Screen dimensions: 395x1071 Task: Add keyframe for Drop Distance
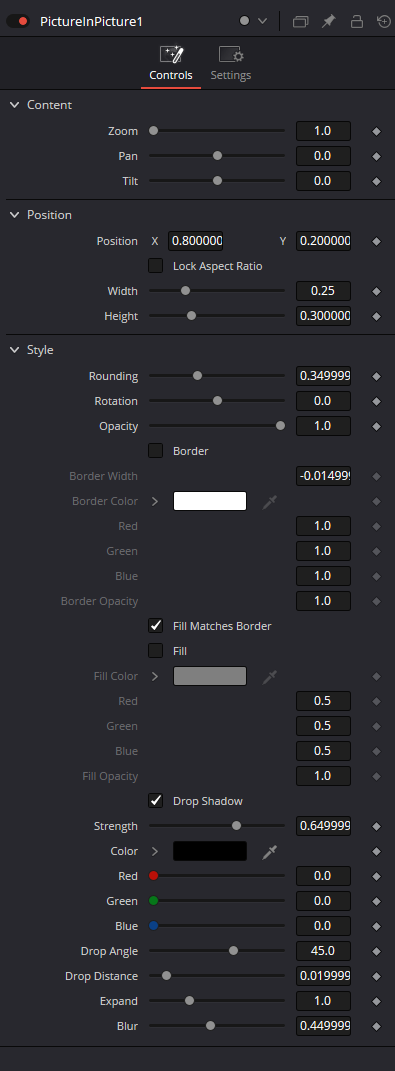376,976
